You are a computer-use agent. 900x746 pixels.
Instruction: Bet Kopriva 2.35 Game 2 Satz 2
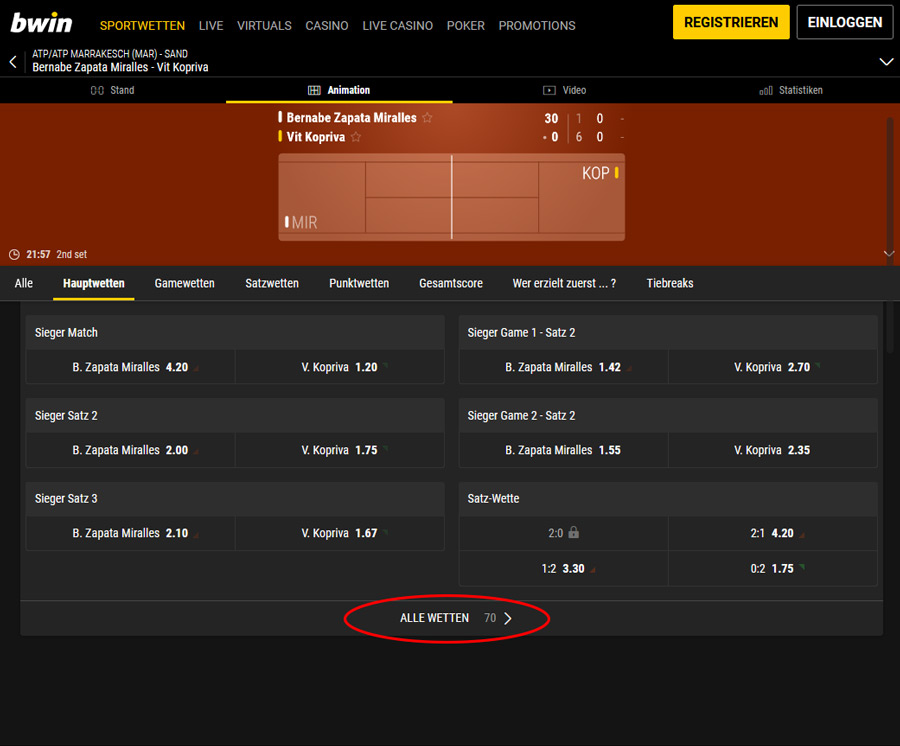click(773, 450)
